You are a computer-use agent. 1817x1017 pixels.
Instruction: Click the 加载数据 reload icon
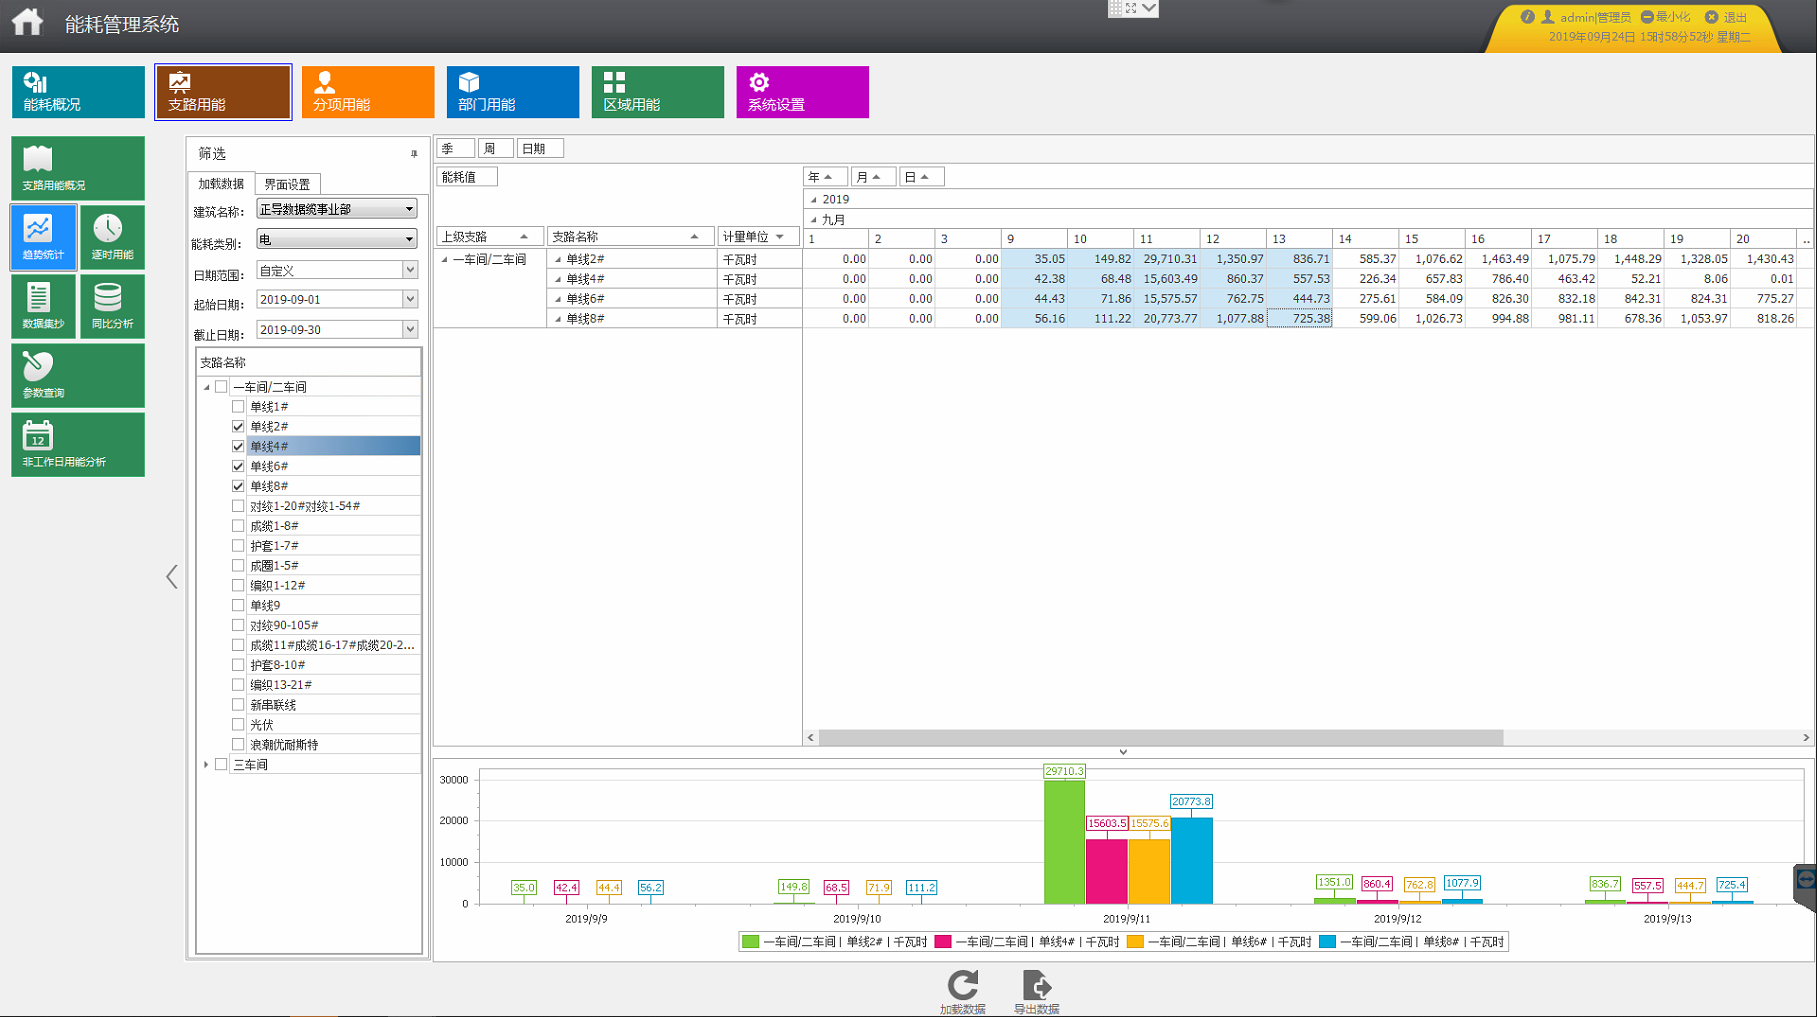[x=962, y=987]
